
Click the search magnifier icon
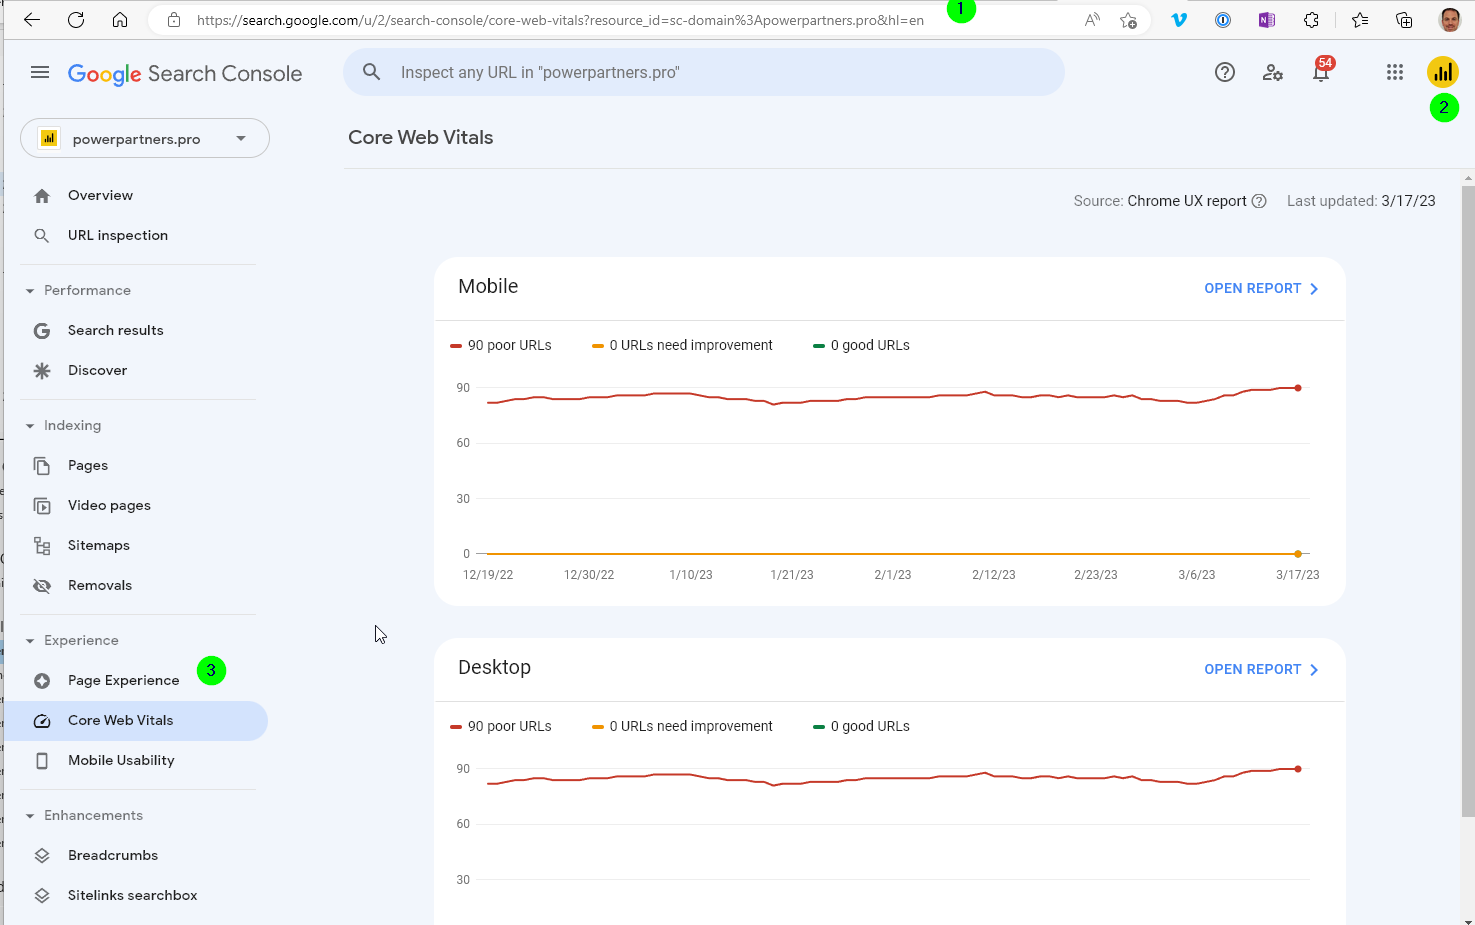pyautogui.click(x=371, y=72)
